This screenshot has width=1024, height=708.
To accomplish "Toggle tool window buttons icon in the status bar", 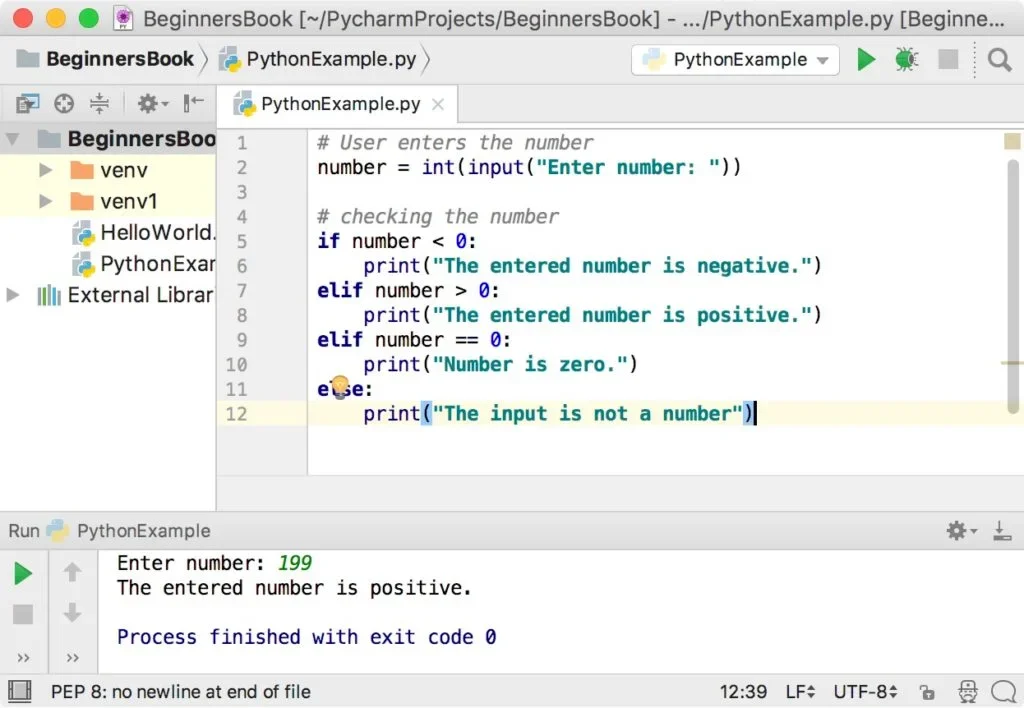I will tap(20, 691).
